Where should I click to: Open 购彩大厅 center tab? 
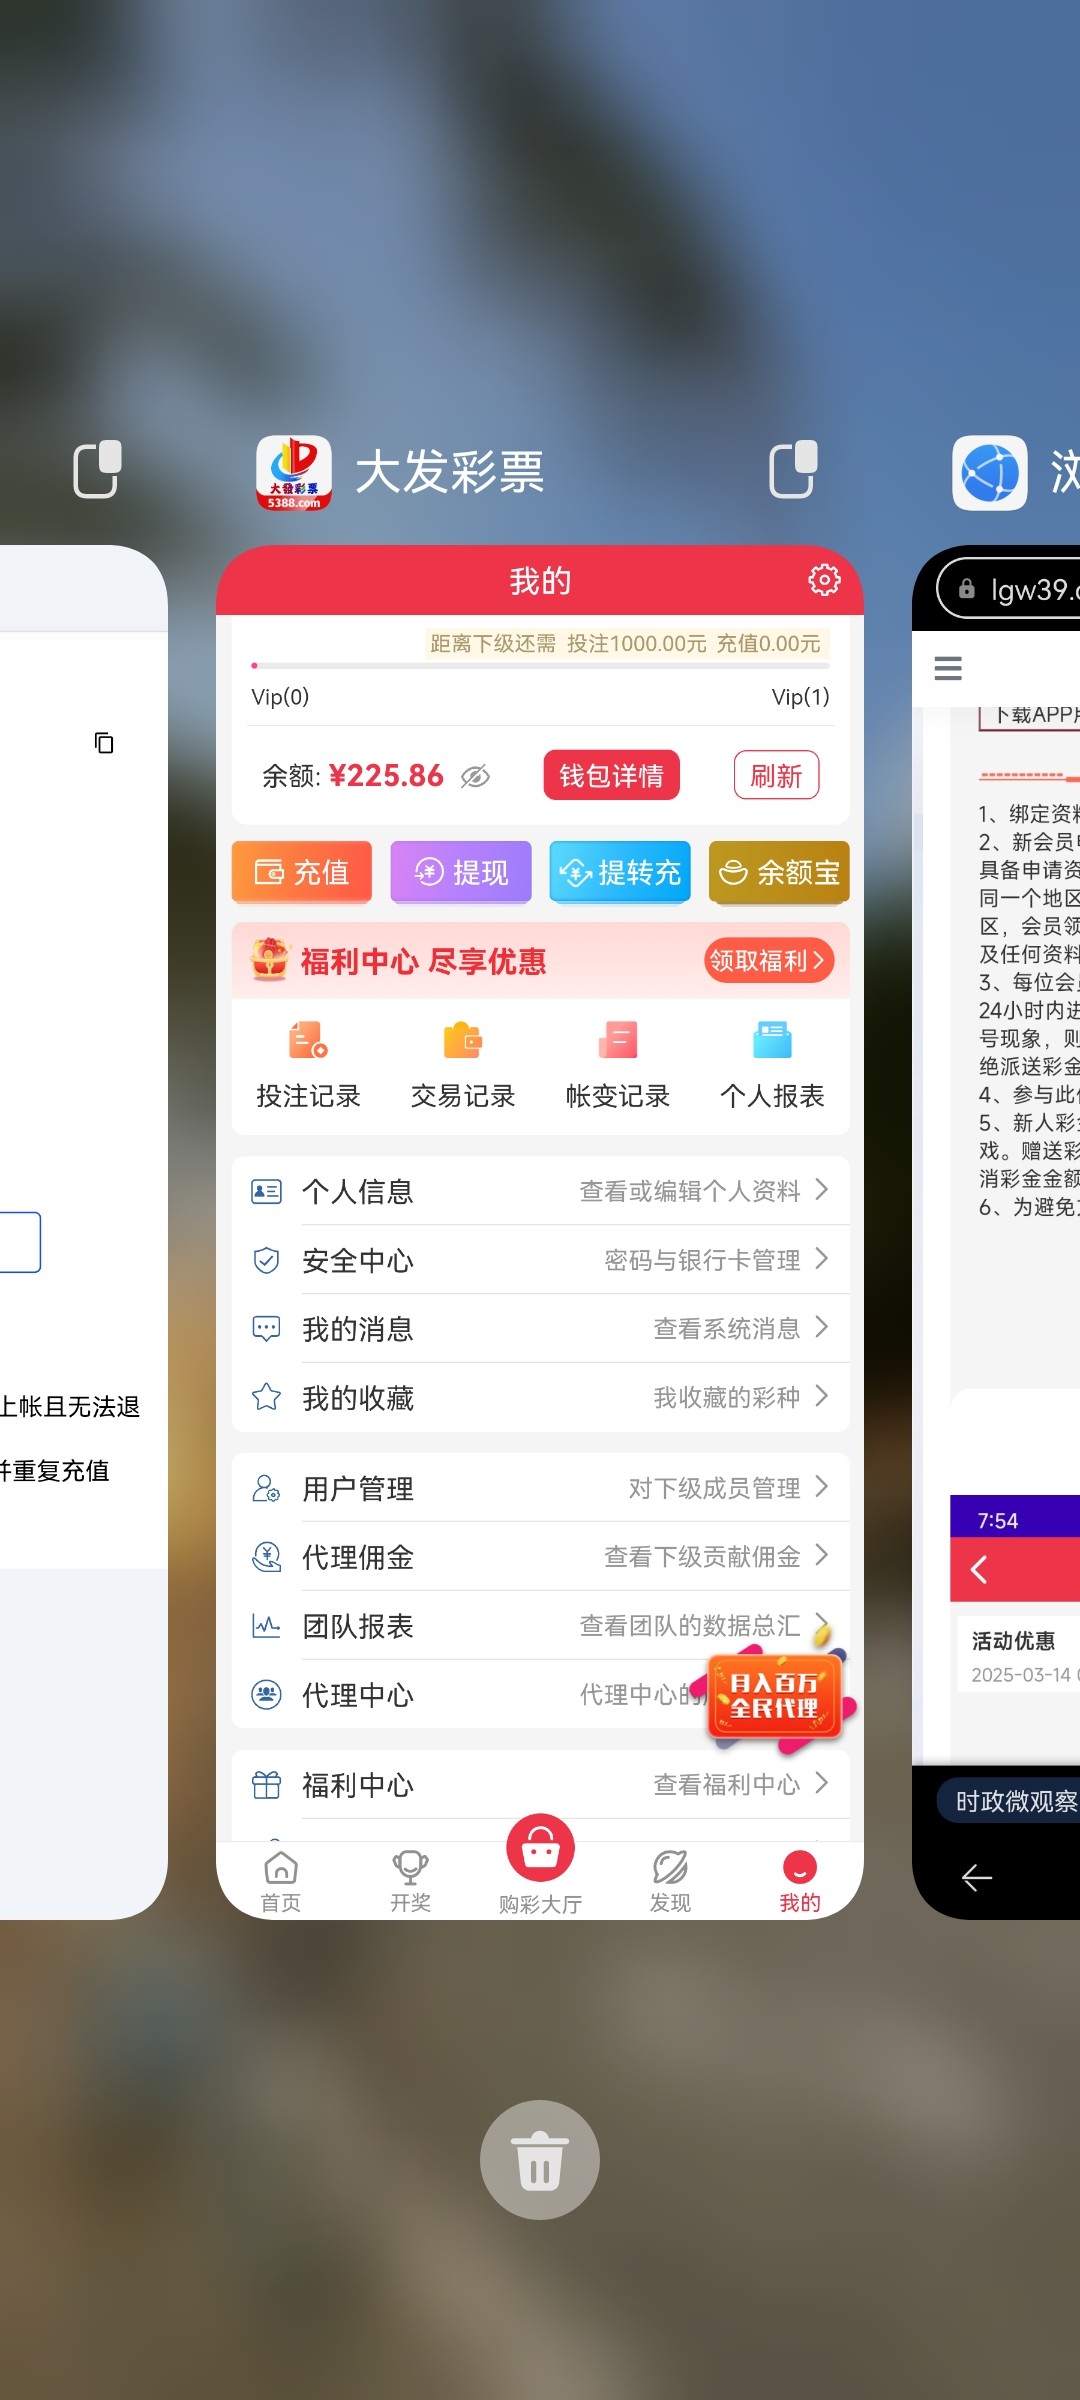click(x=540, y=1862)
